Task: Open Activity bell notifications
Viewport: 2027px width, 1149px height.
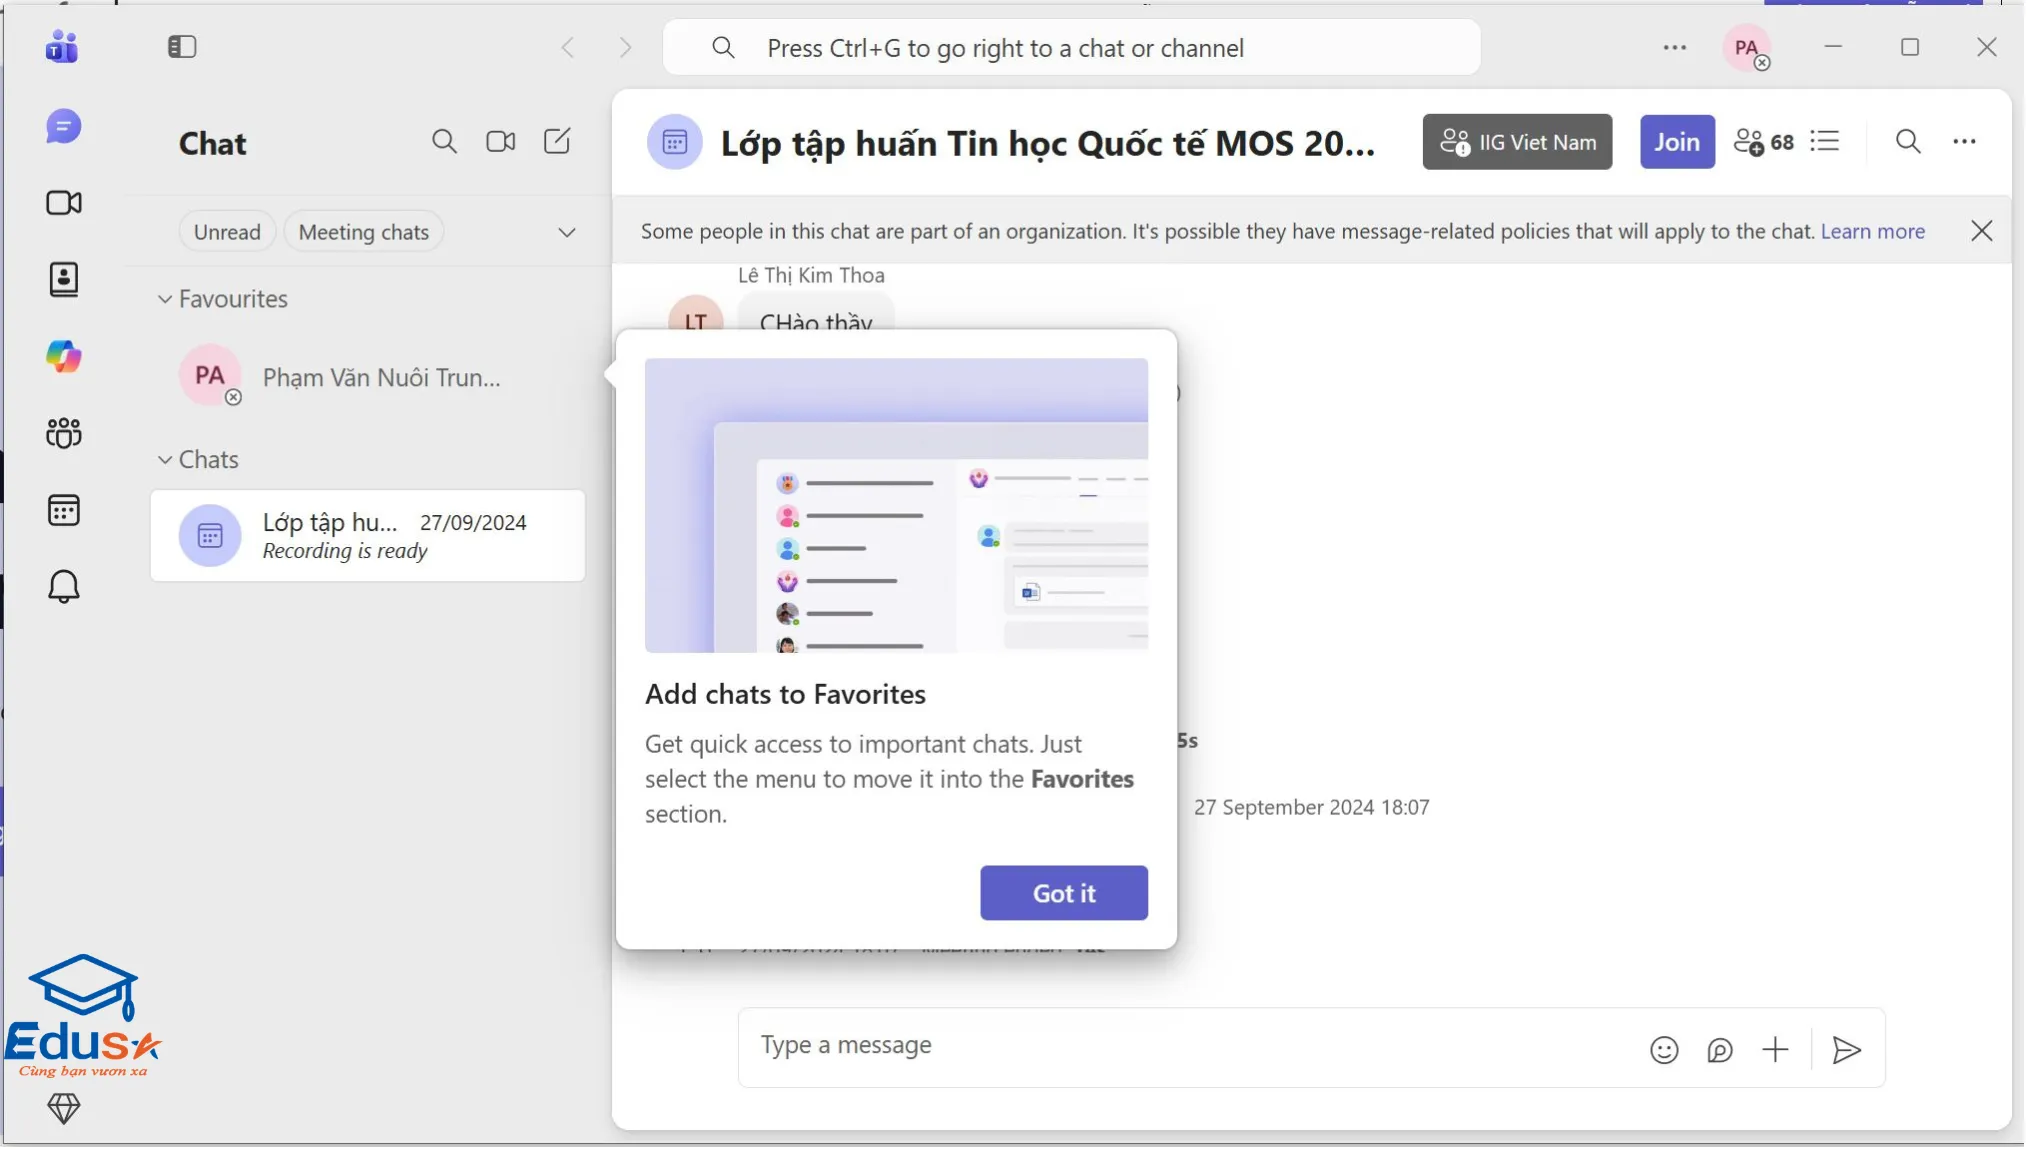Action: (x=63, y=586)
